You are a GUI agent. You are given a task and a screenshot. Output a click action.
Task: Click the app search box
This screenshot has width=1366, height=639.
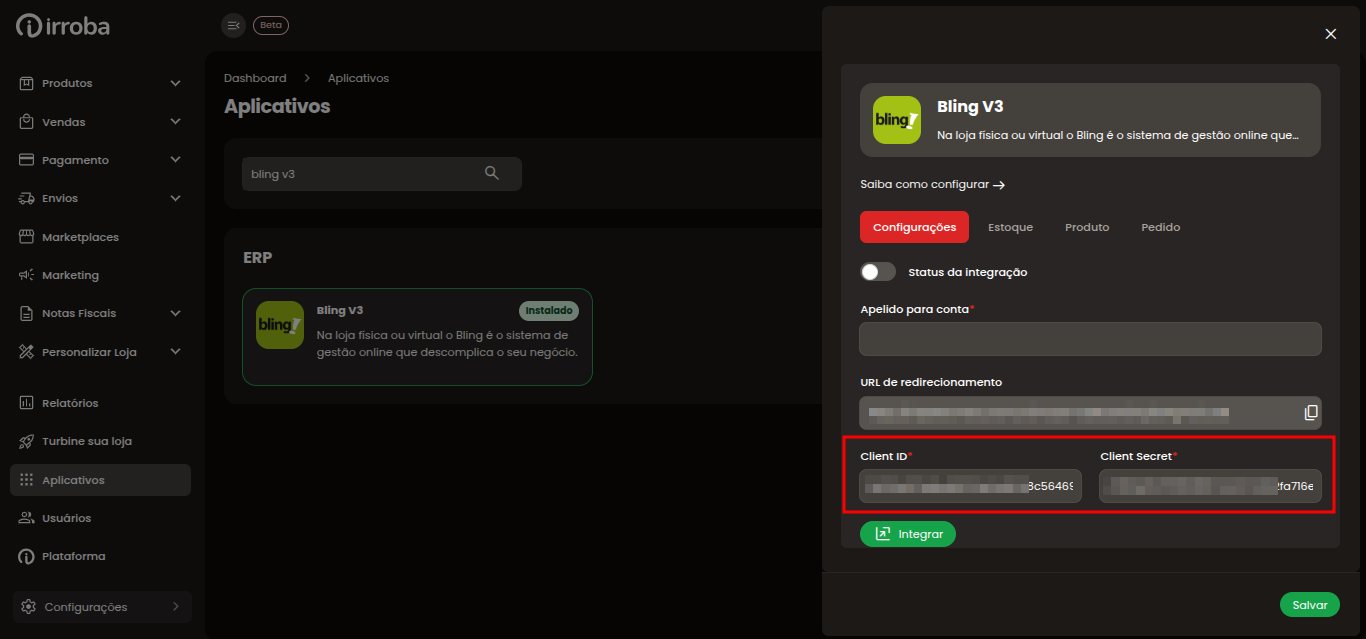click(x=382, y=174)
